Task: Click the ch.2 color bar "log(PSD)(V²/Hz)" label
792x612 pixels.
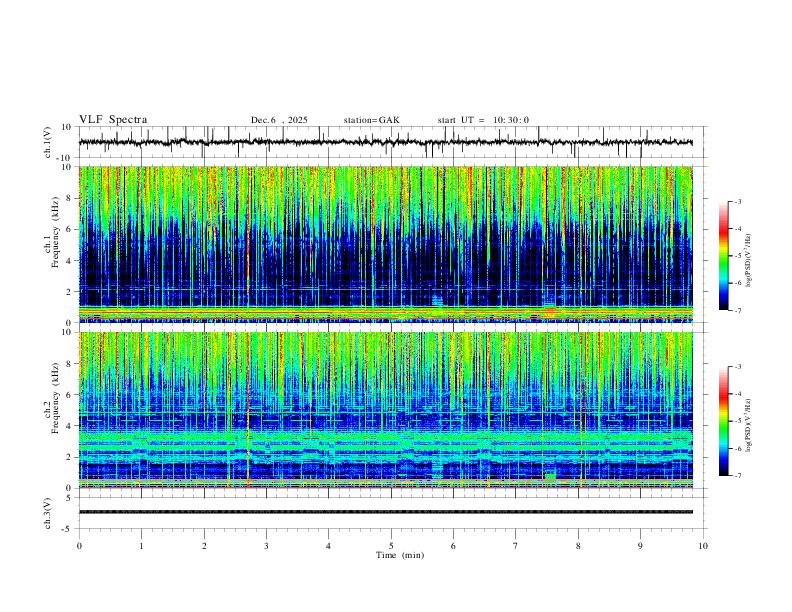Action: (749, 426)
